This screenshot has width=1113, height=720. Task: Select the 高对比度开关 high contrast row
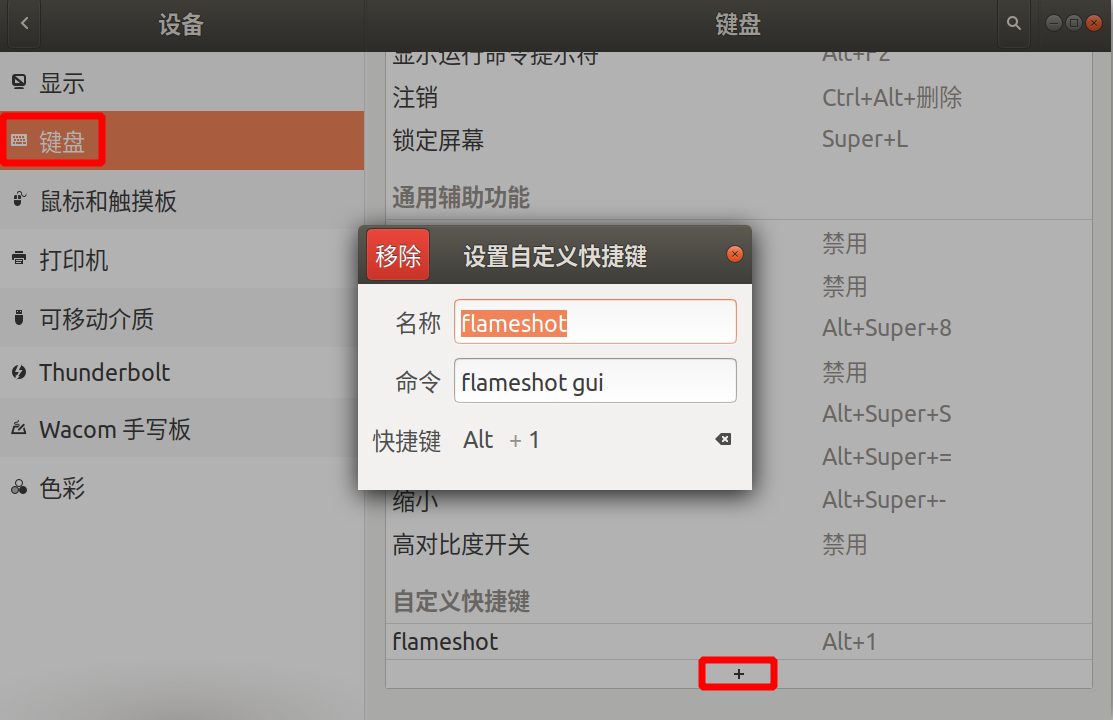click(738, 545)
